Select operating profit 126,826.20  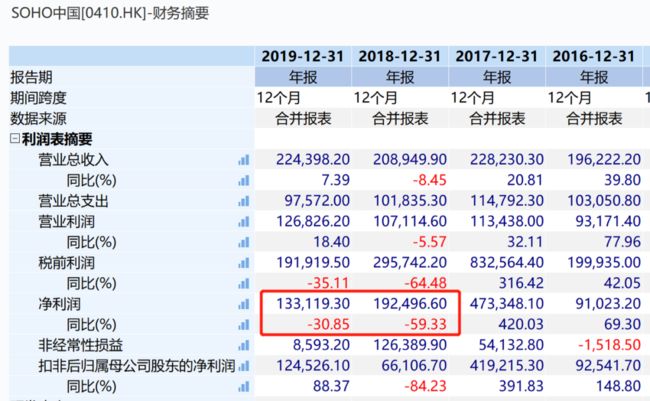click(313, 221)
